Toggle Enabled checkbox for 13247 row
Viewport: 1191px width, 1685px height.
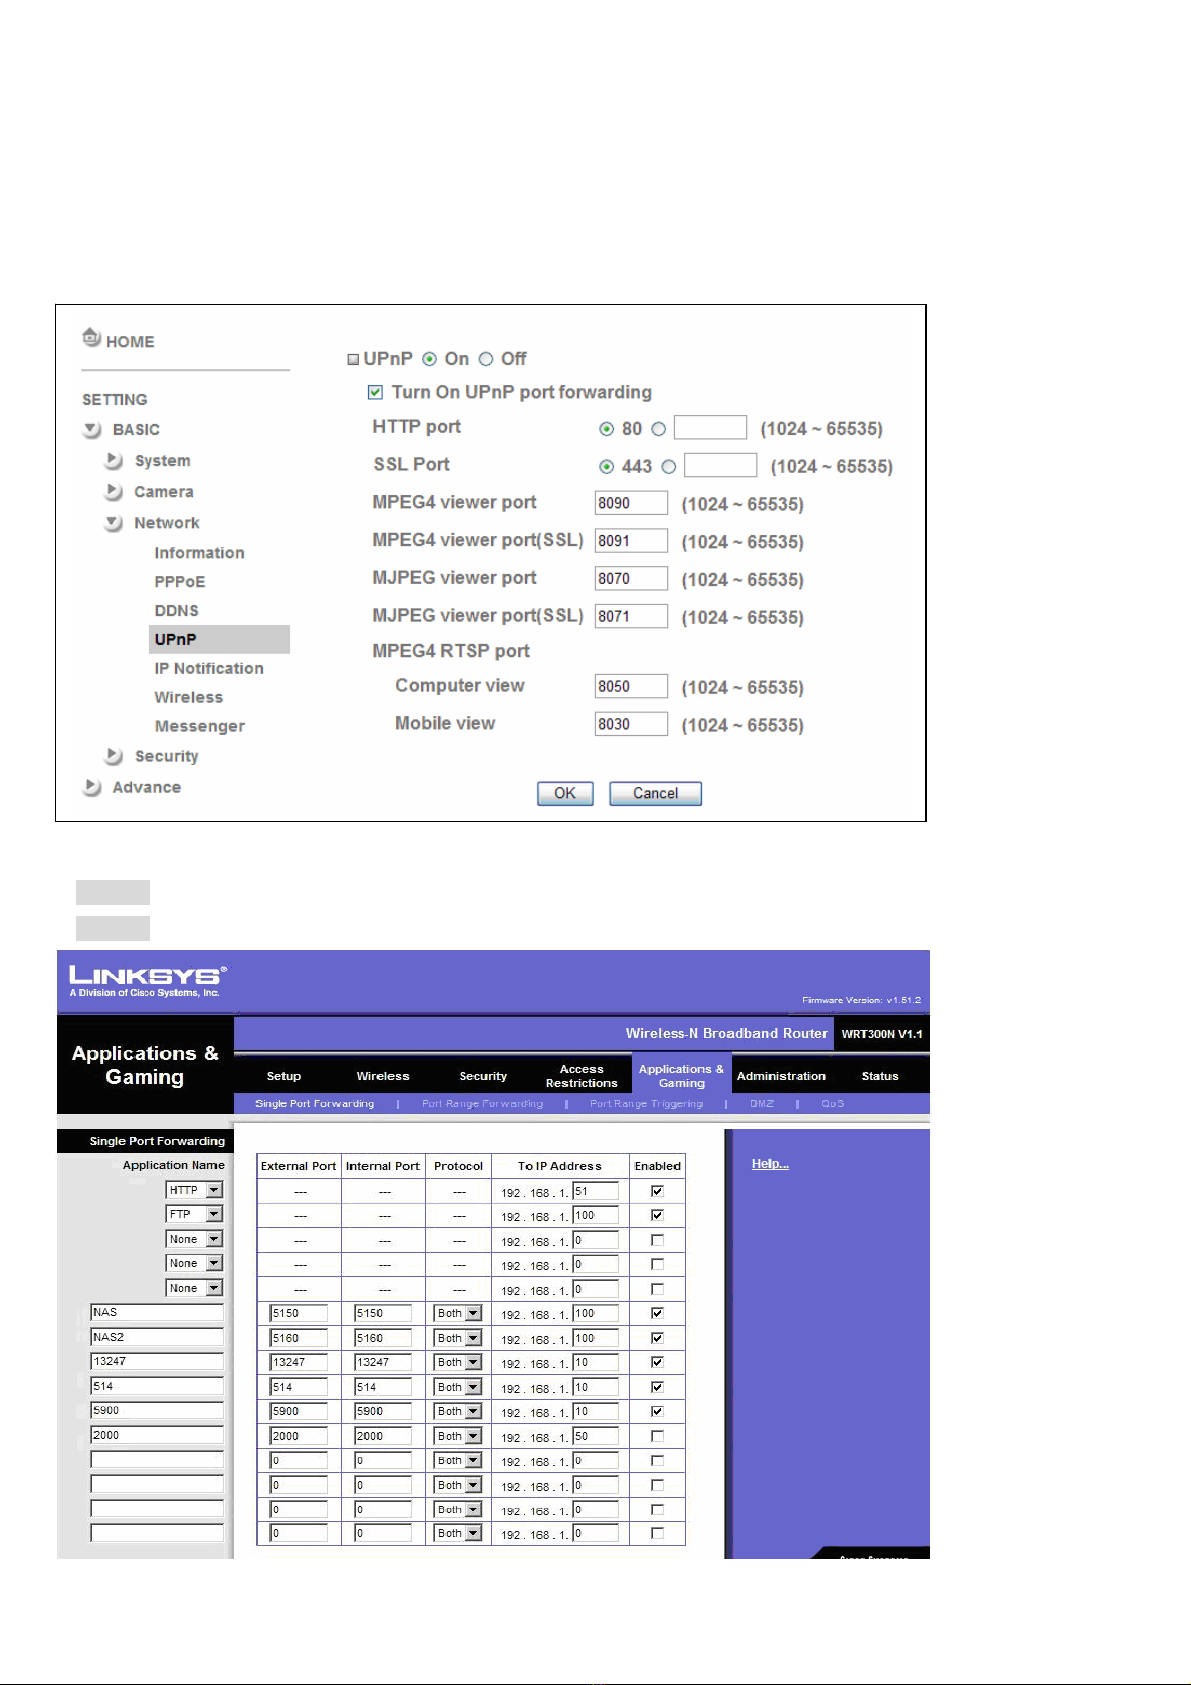(x=657, y=1362)
